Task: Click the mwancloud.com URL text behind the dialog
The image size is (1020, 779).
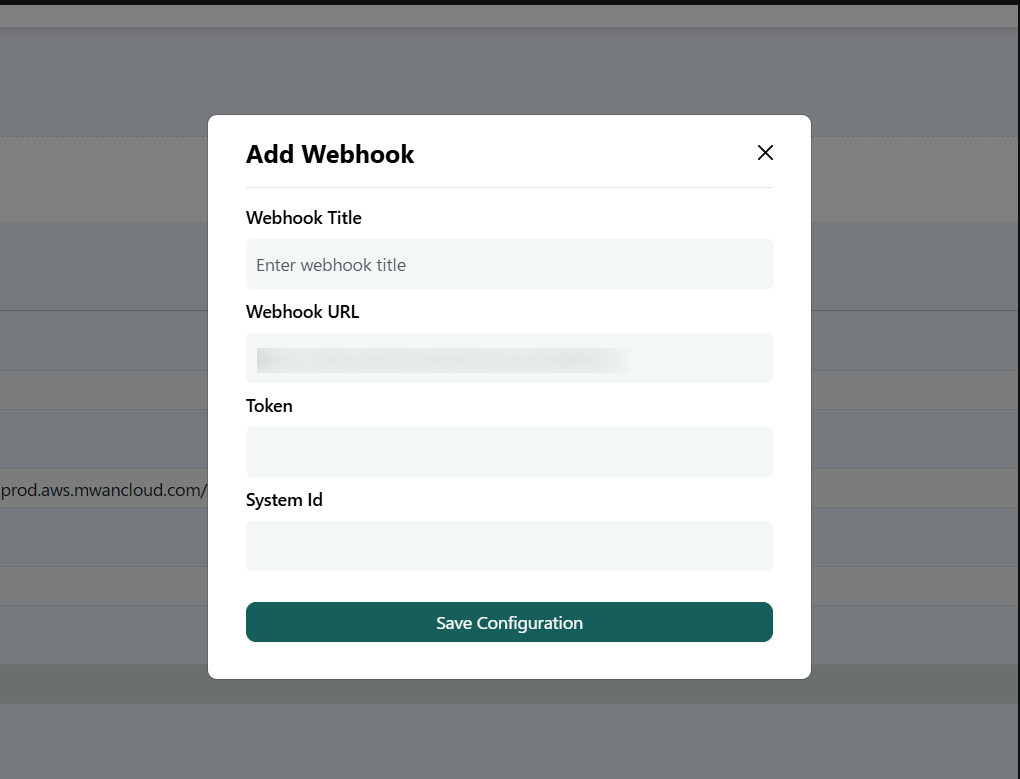Action: click(104, 490)
